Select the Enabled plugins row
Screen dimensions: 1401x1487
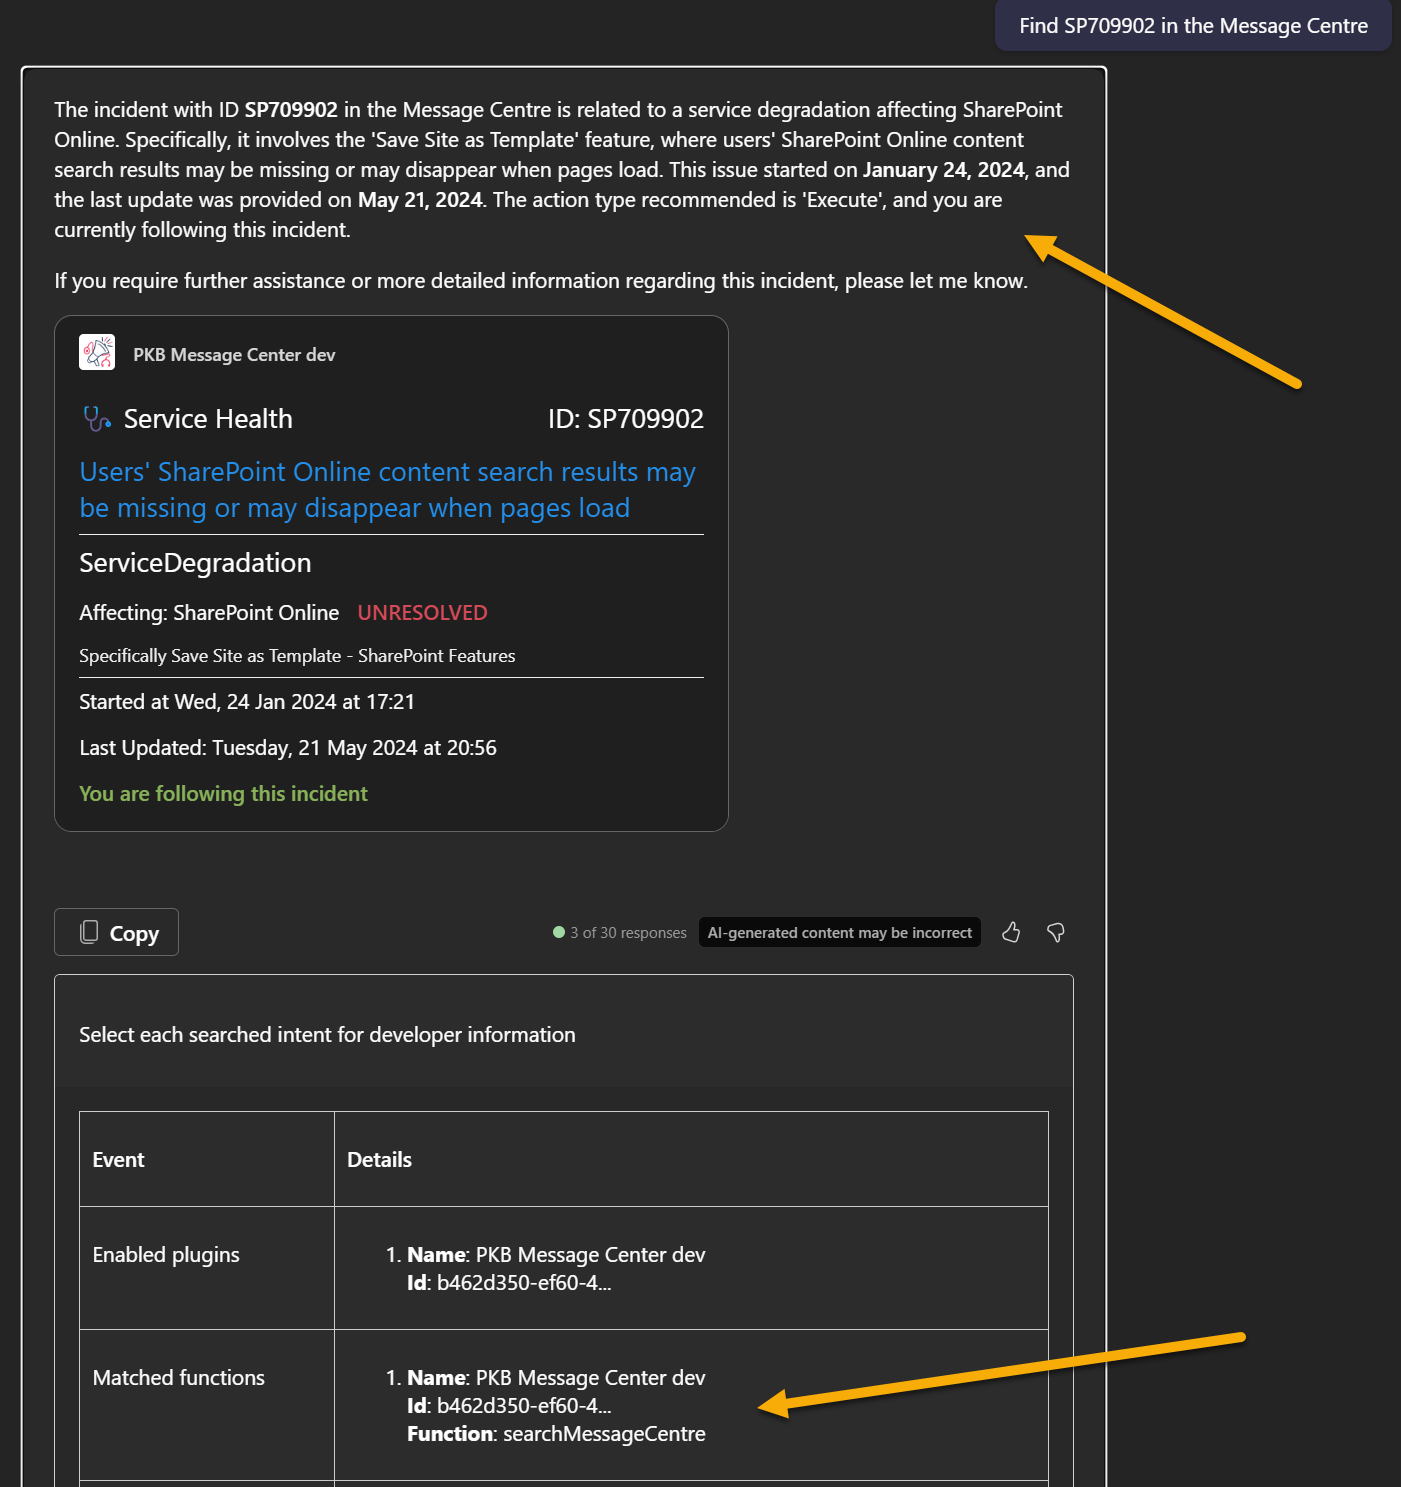[166, 1255]
